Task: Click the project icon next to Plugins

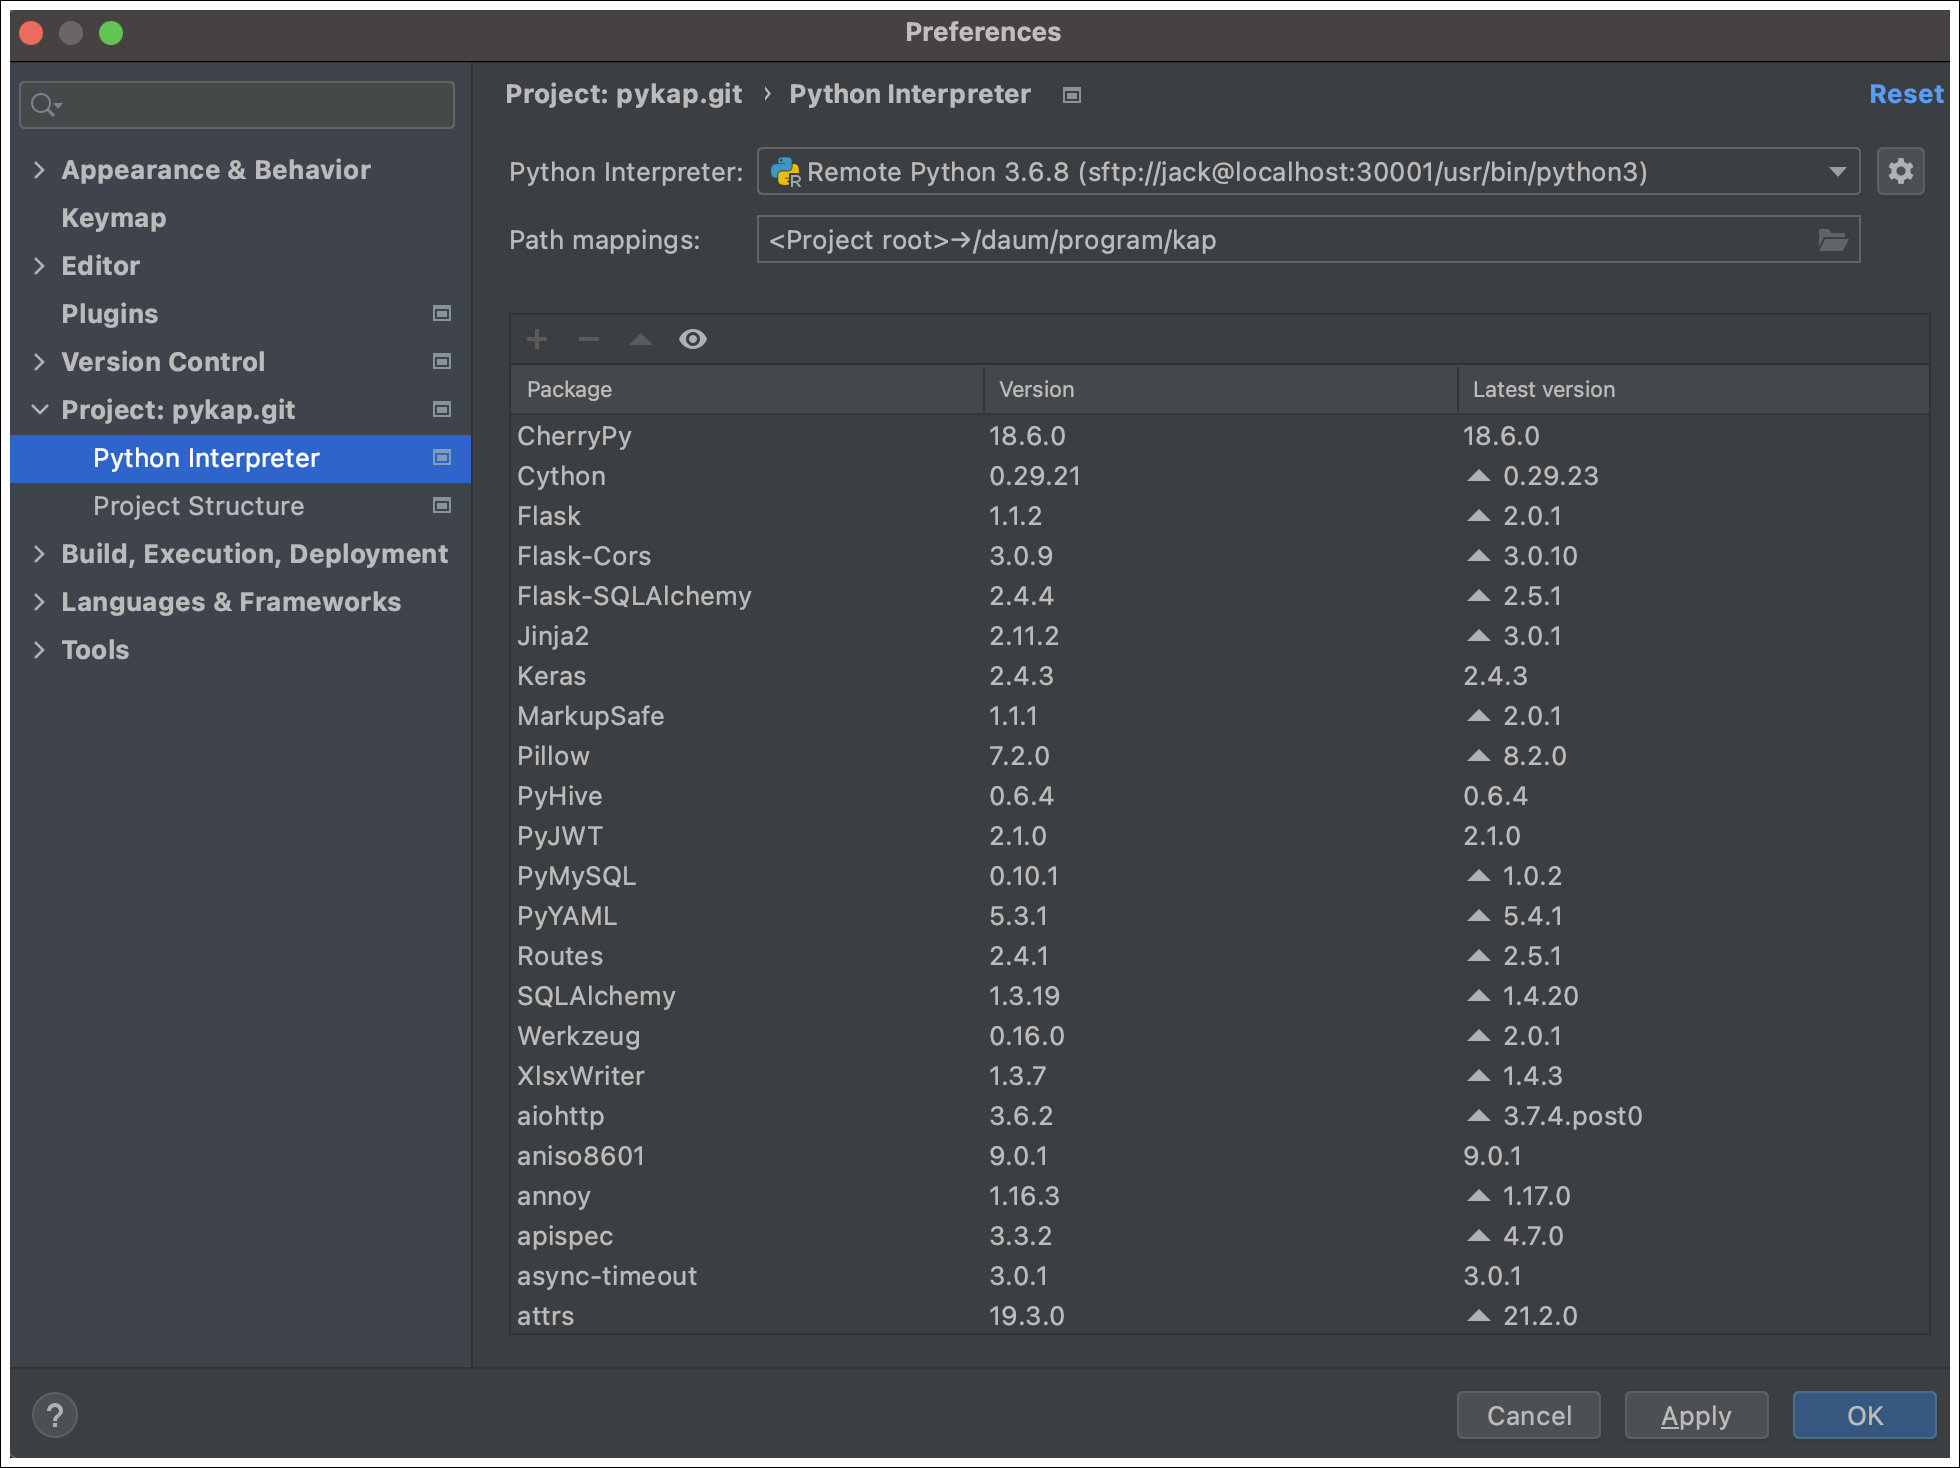Action: 442,313
